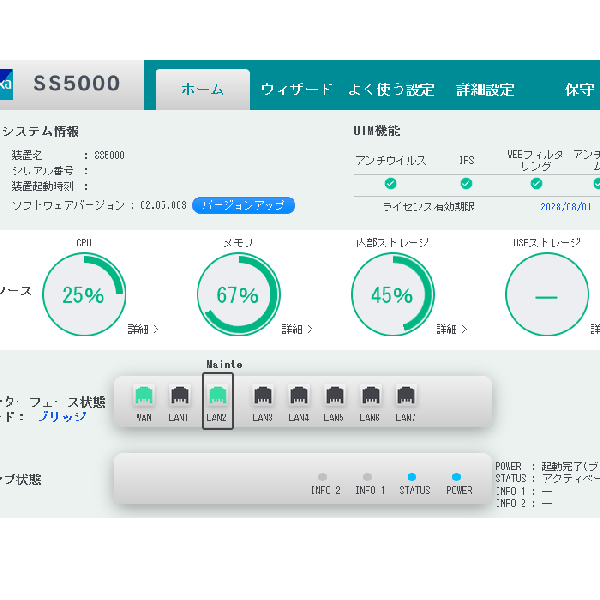Click the システム情報 heading
The height and width of the screenshot is (600, 600).
pyautogui.click(x=40, y=132)
